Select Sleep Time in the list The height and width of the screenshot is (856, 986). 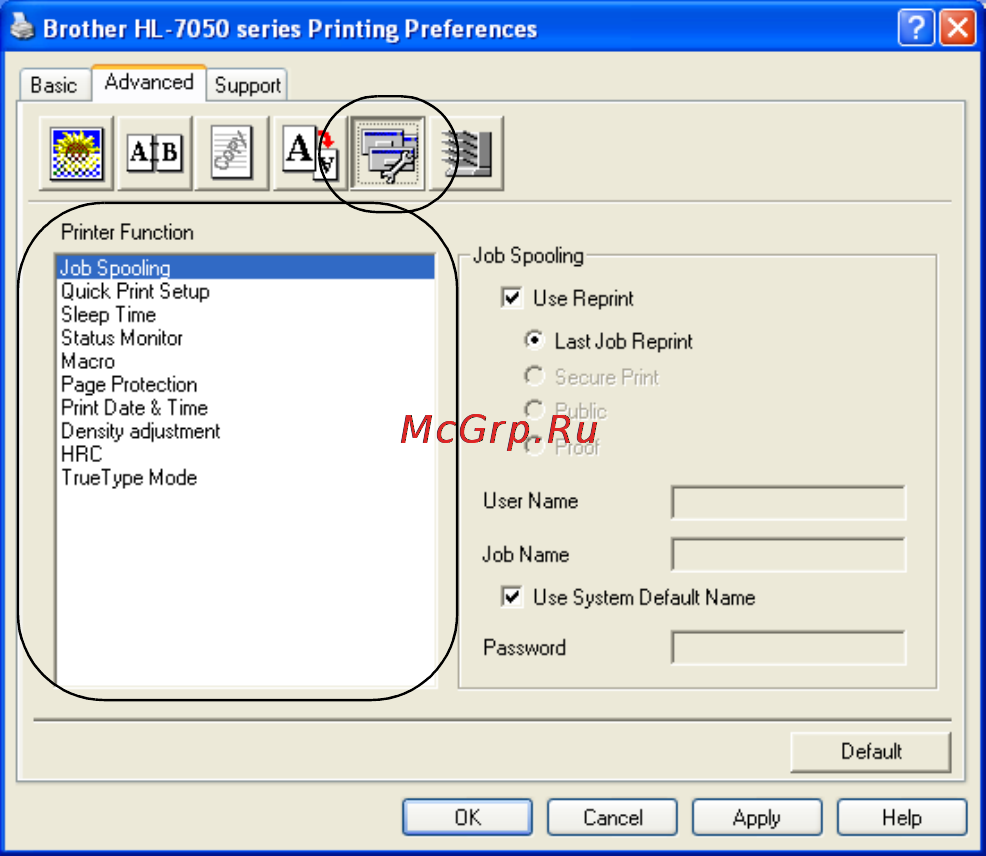(x=245, y=314)
